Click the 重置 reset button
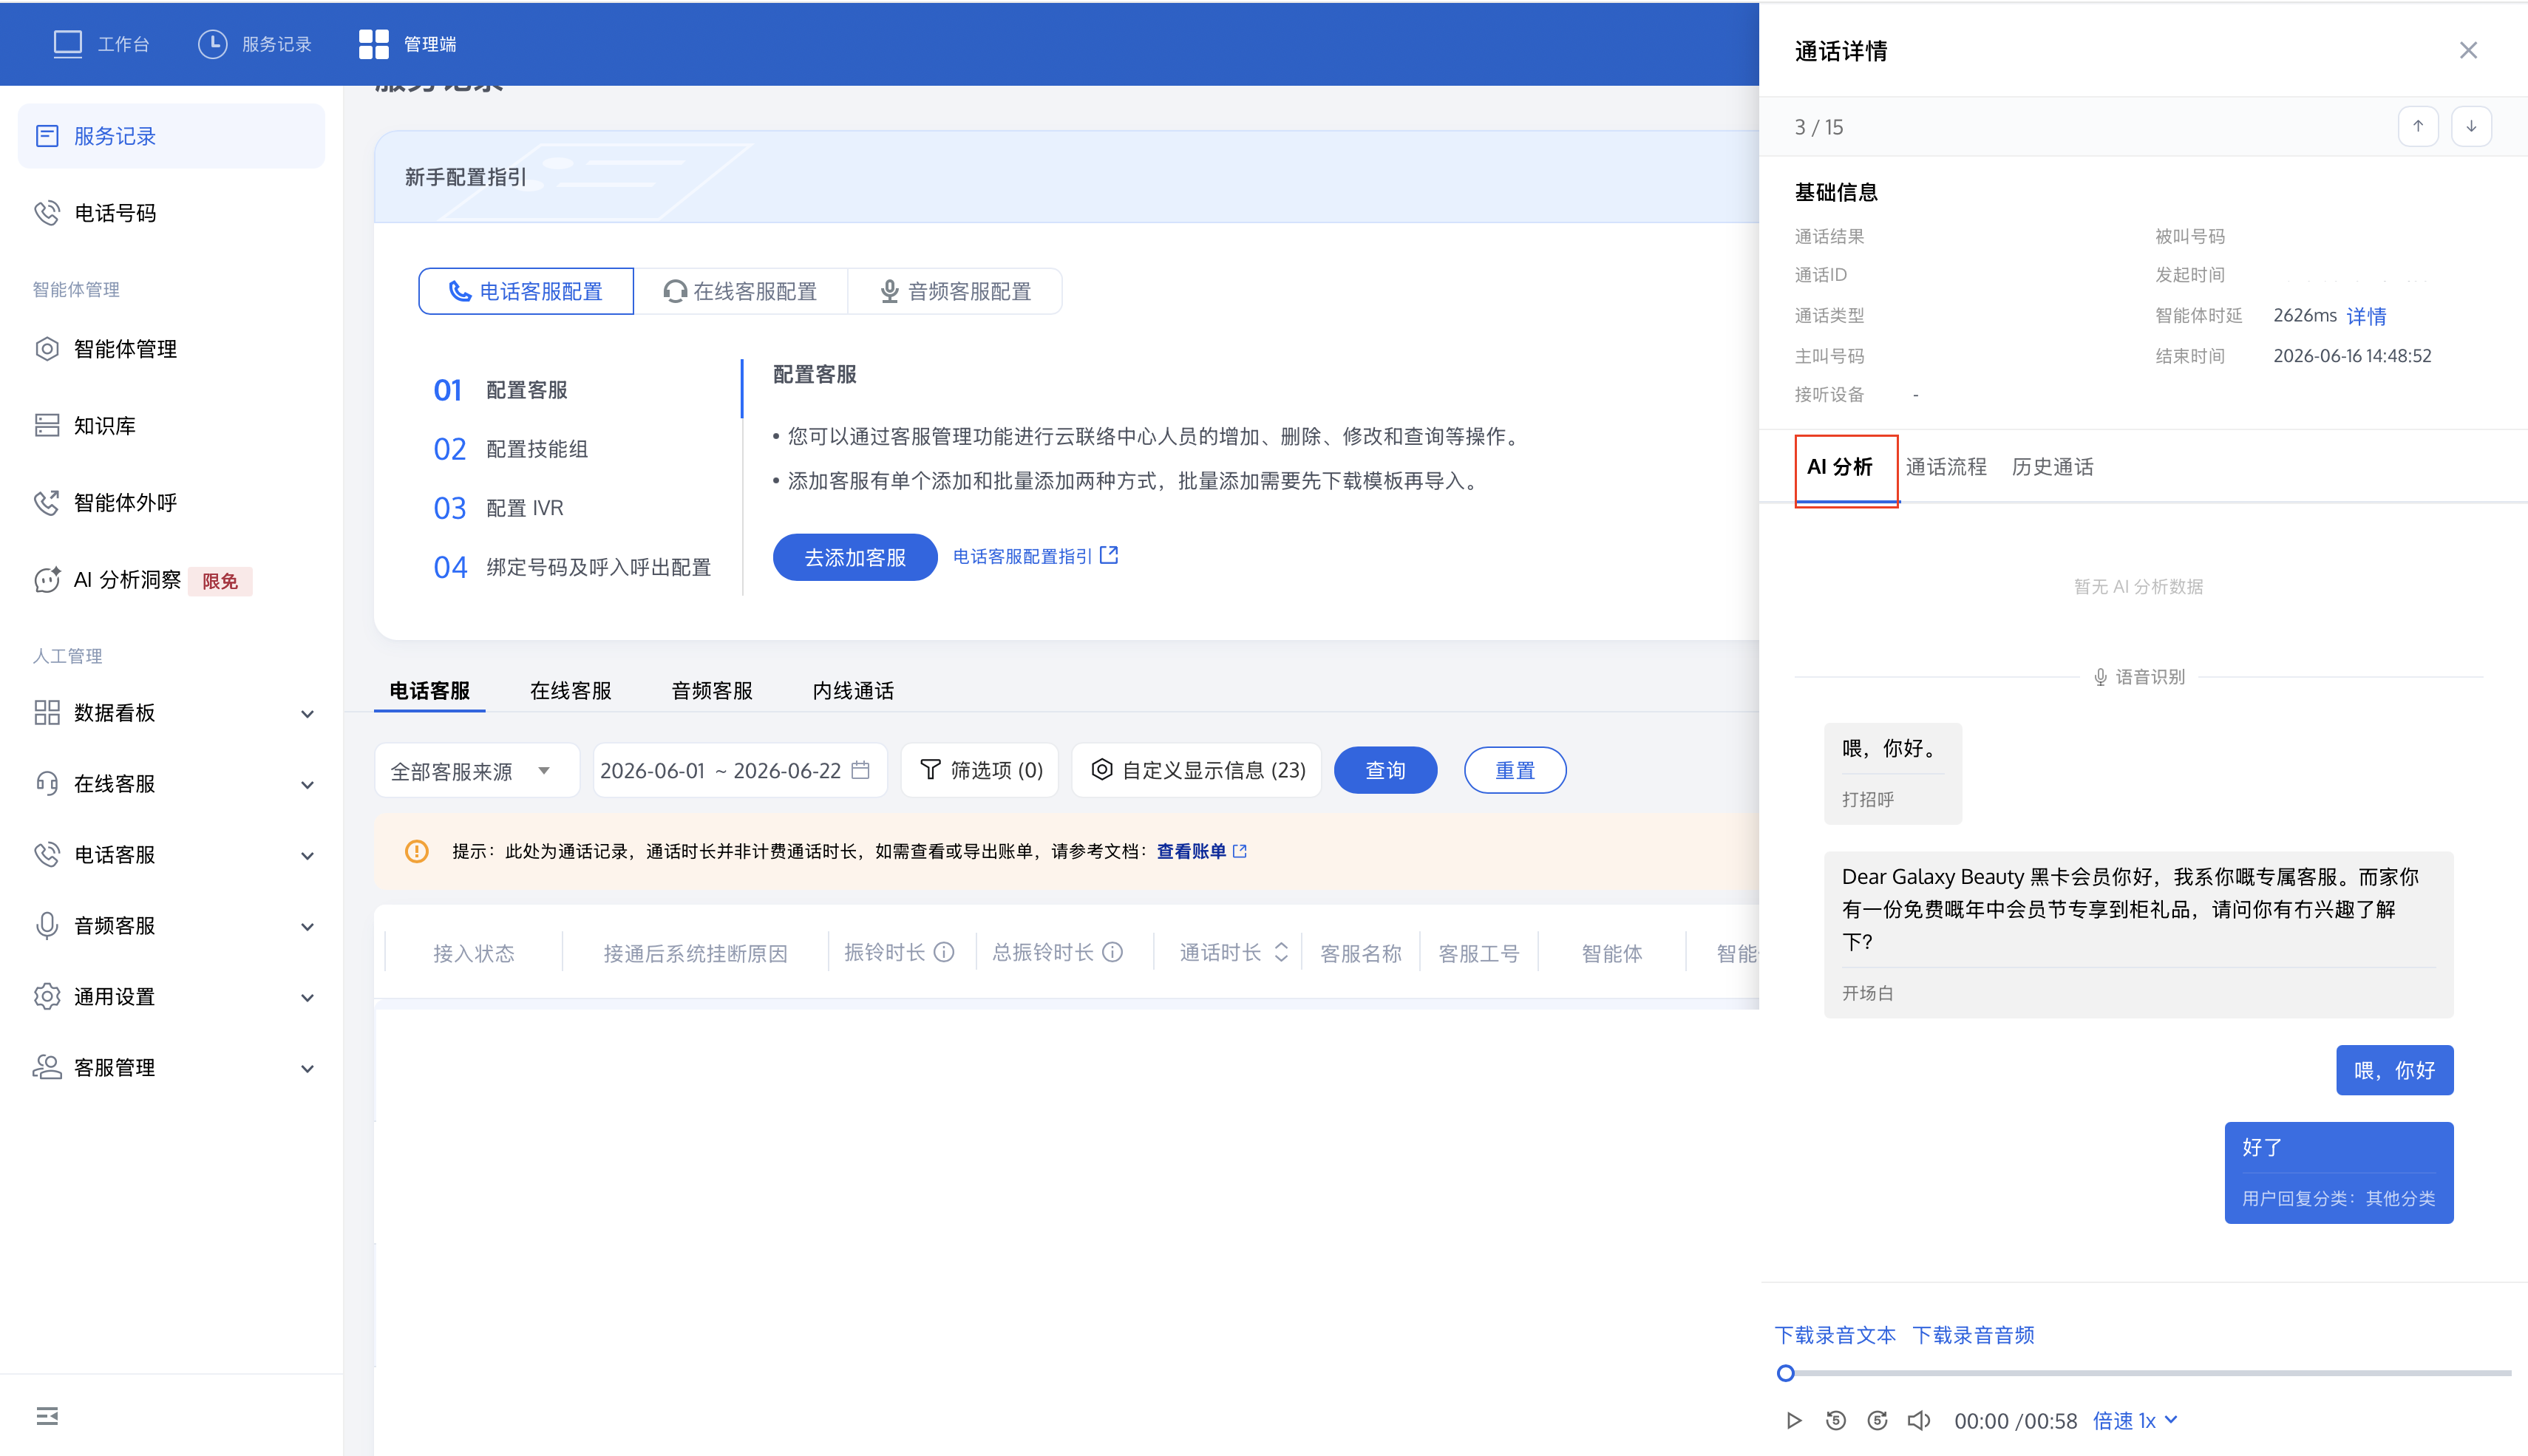The height and width of the screenshot is (1456, 2528). [1515, 770]
